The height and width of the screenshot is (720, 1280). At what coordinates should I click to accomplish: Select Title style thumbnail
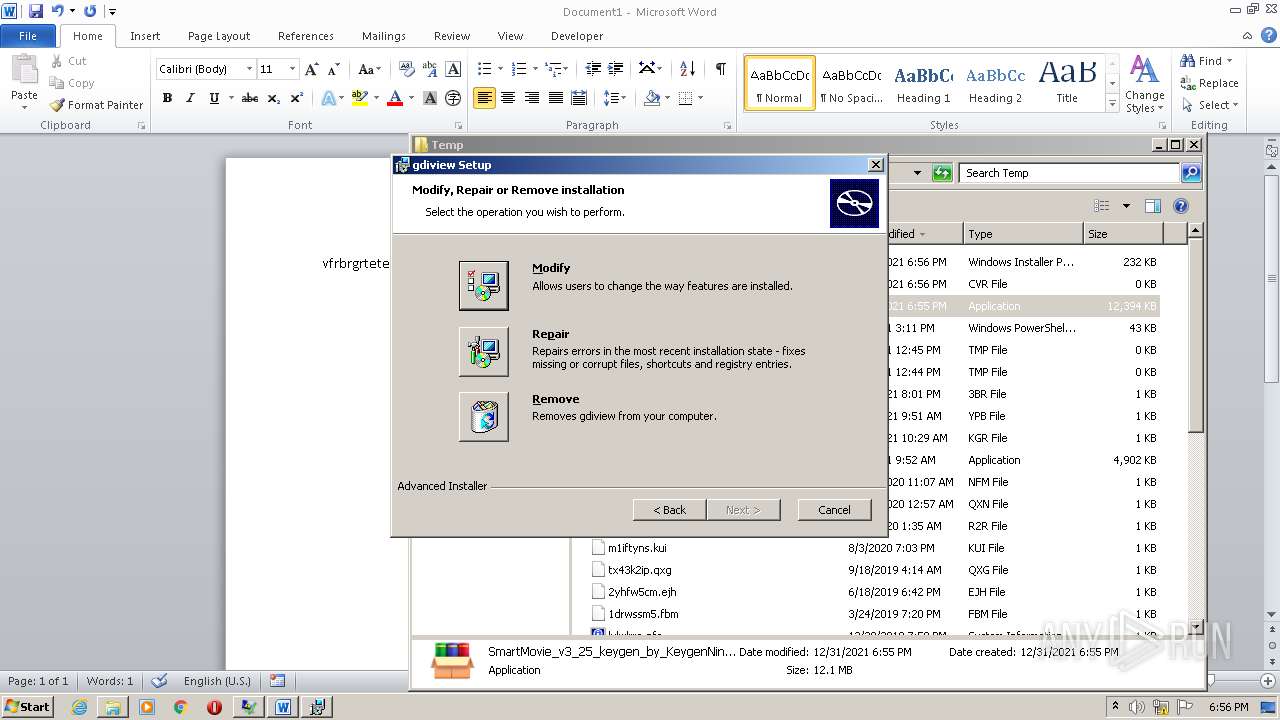point(1067,82)
